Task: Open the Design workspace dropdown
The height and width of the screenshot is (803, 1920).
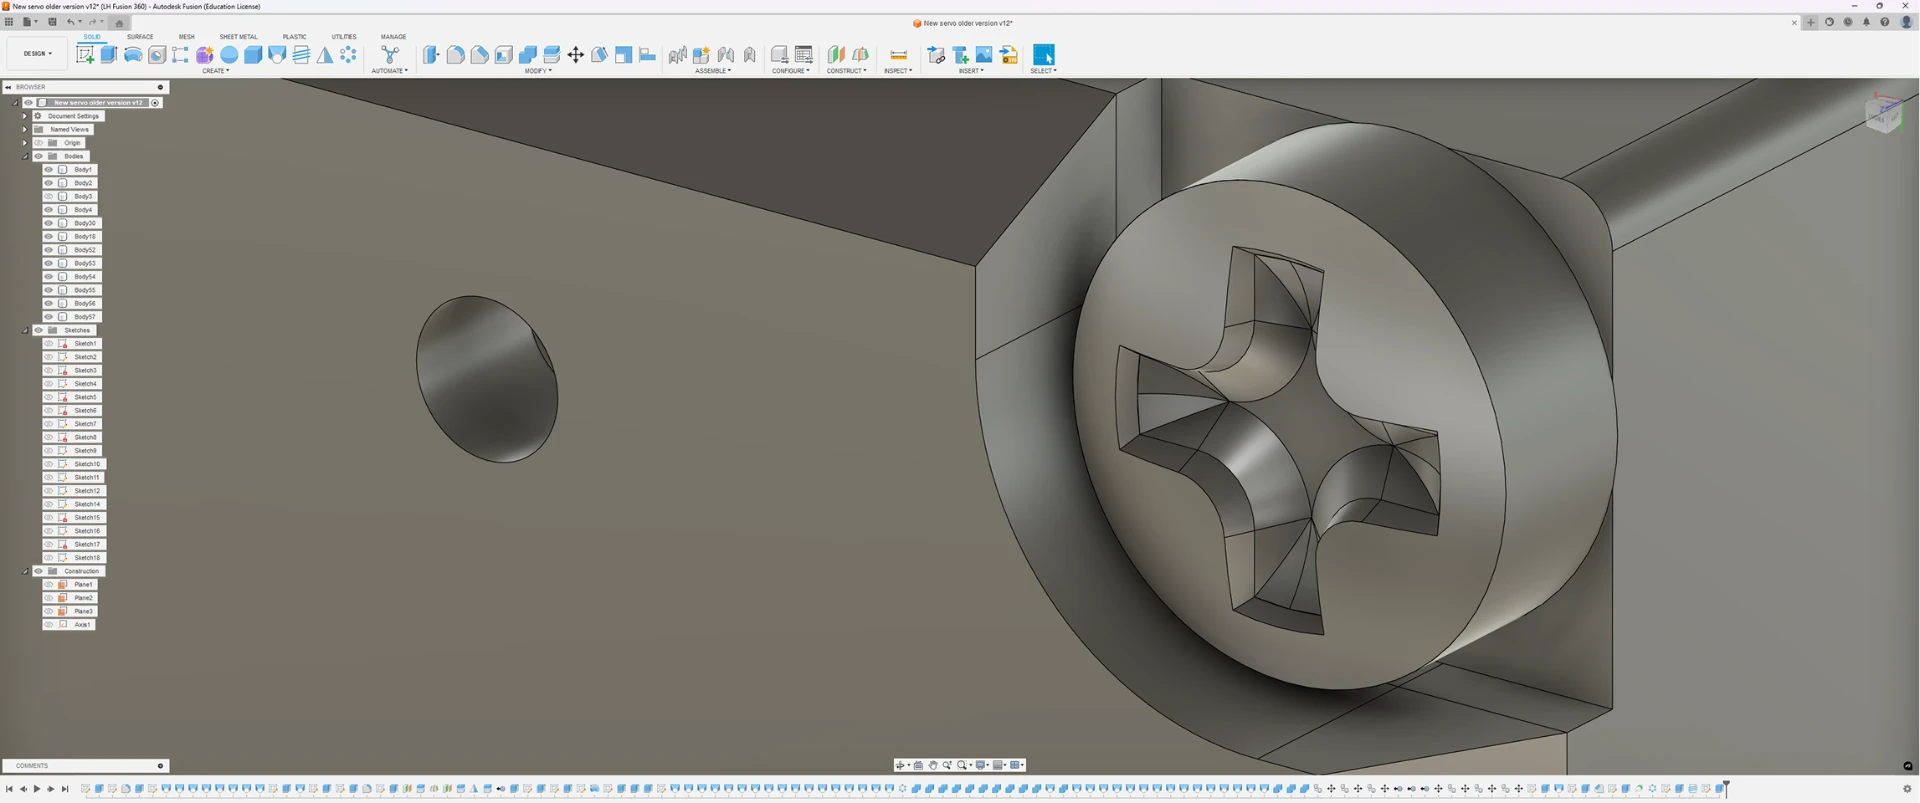Action: (x=38, y=54)
